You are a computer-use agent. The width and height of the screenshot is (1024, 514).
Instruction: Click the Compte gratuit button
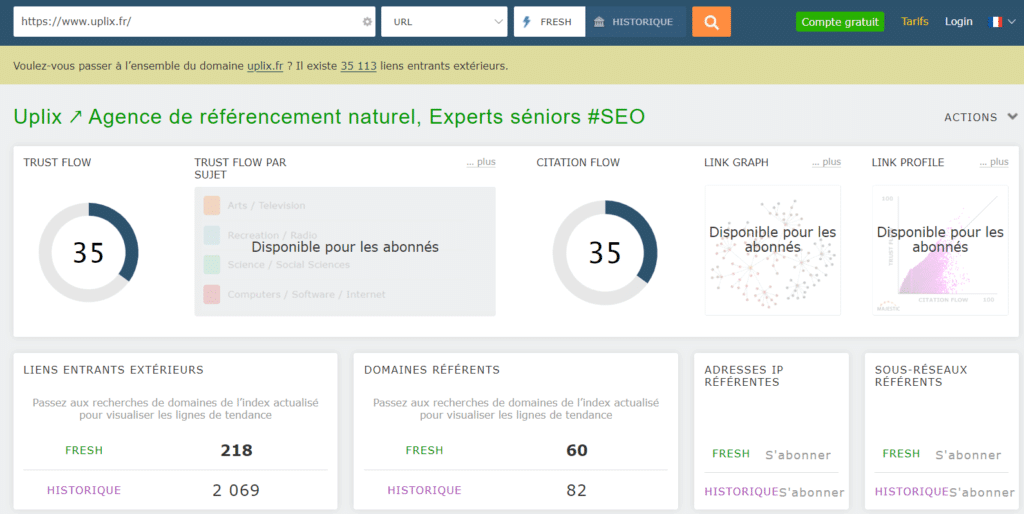click(x=840, y=22)
